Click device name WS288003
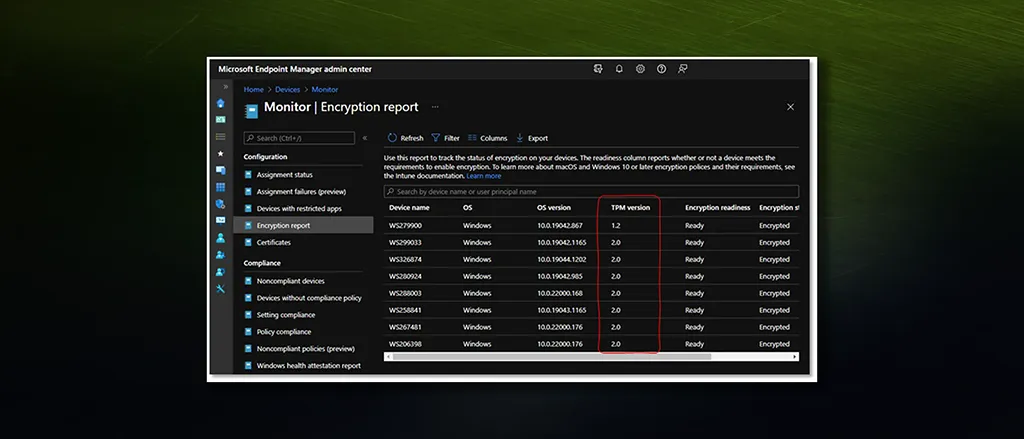Screen dimensions: 1024x439 click(406, 293)
